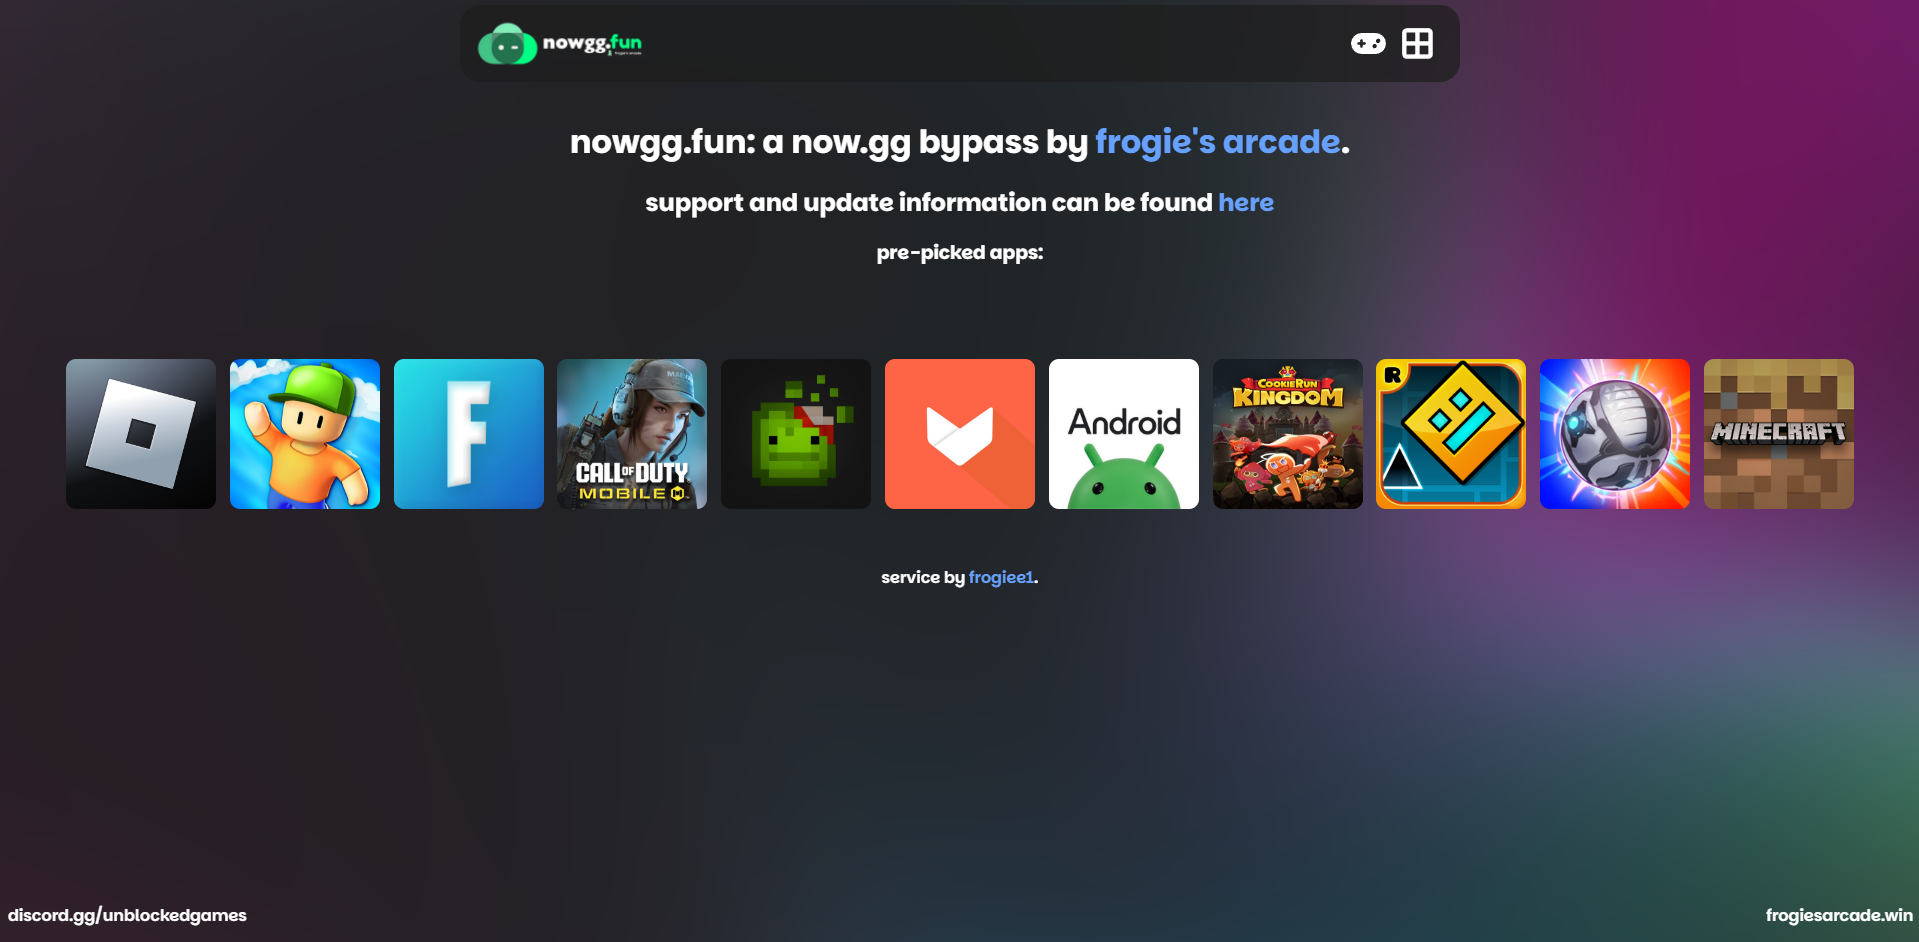Image resolution: width=1919 pixels, height=942 pixels.
Task: Launch the Aptoide store app
Action: (960, 434)
